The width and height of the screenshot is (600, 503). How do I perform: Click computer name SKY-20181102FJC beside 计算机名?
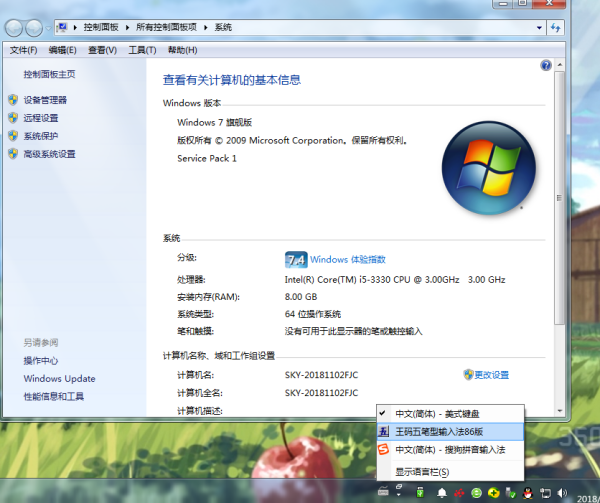coord(321,375)
